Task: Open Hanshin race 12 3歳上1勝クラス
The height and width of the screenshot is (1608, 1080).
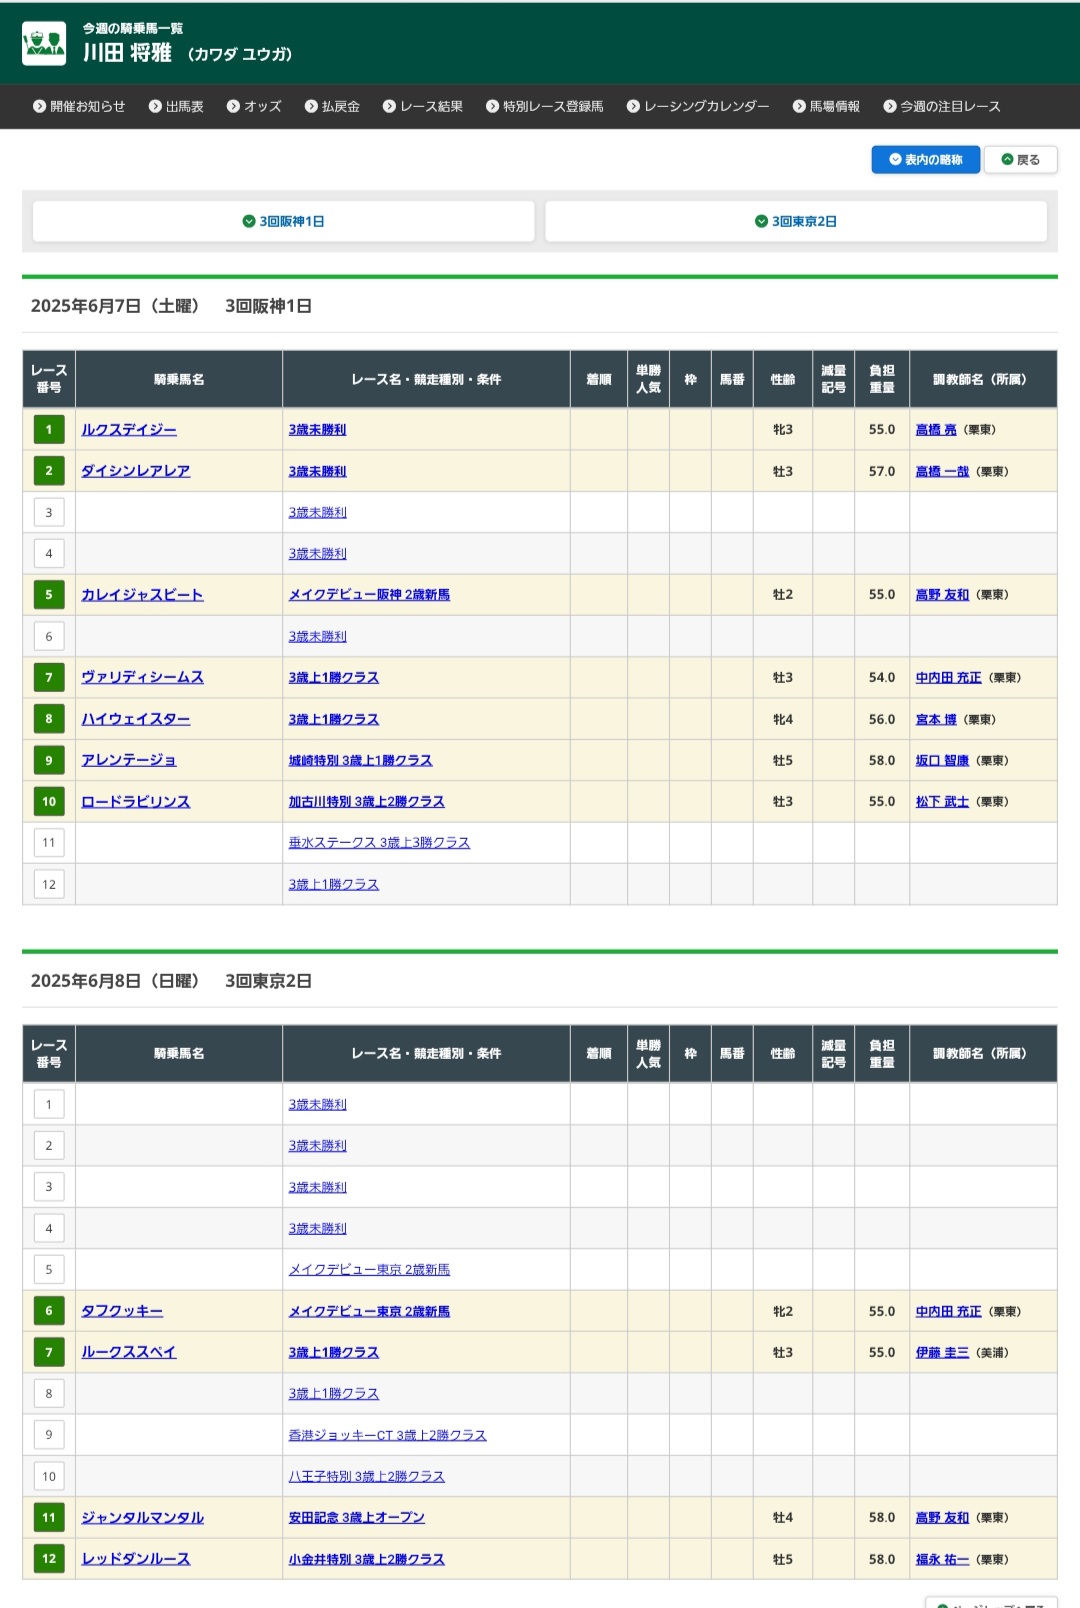Action: pyautogui.click(x=333, y=884)
